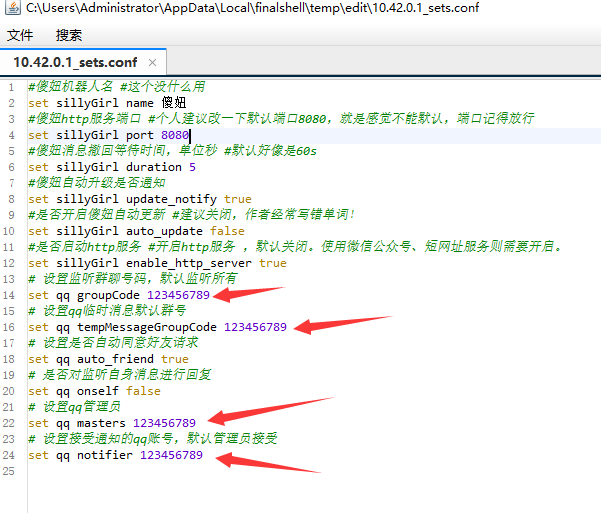This screenshot has height=513, width=601.
Task: Click comment #傻妞消息撤回等待时间
Action: click(172, 151)
